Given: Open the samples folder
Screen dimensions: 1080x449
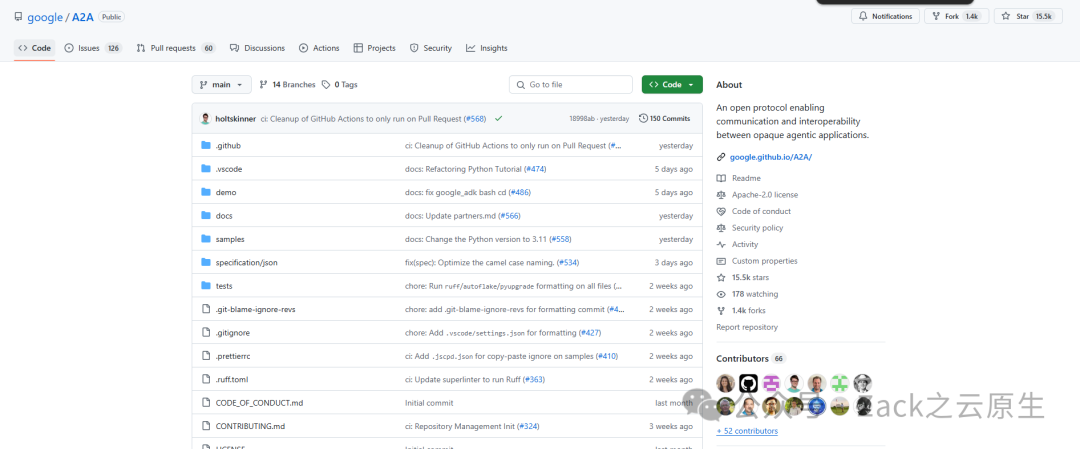Looking at the screenshot, I should [230, 239].
